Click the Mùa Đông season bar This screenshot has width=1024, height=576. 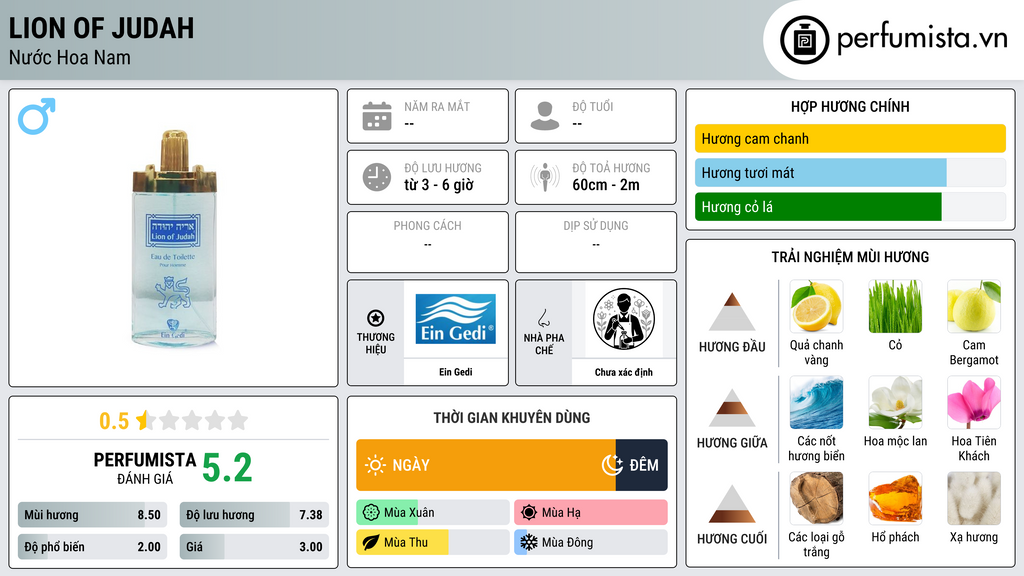coord(591,543)
